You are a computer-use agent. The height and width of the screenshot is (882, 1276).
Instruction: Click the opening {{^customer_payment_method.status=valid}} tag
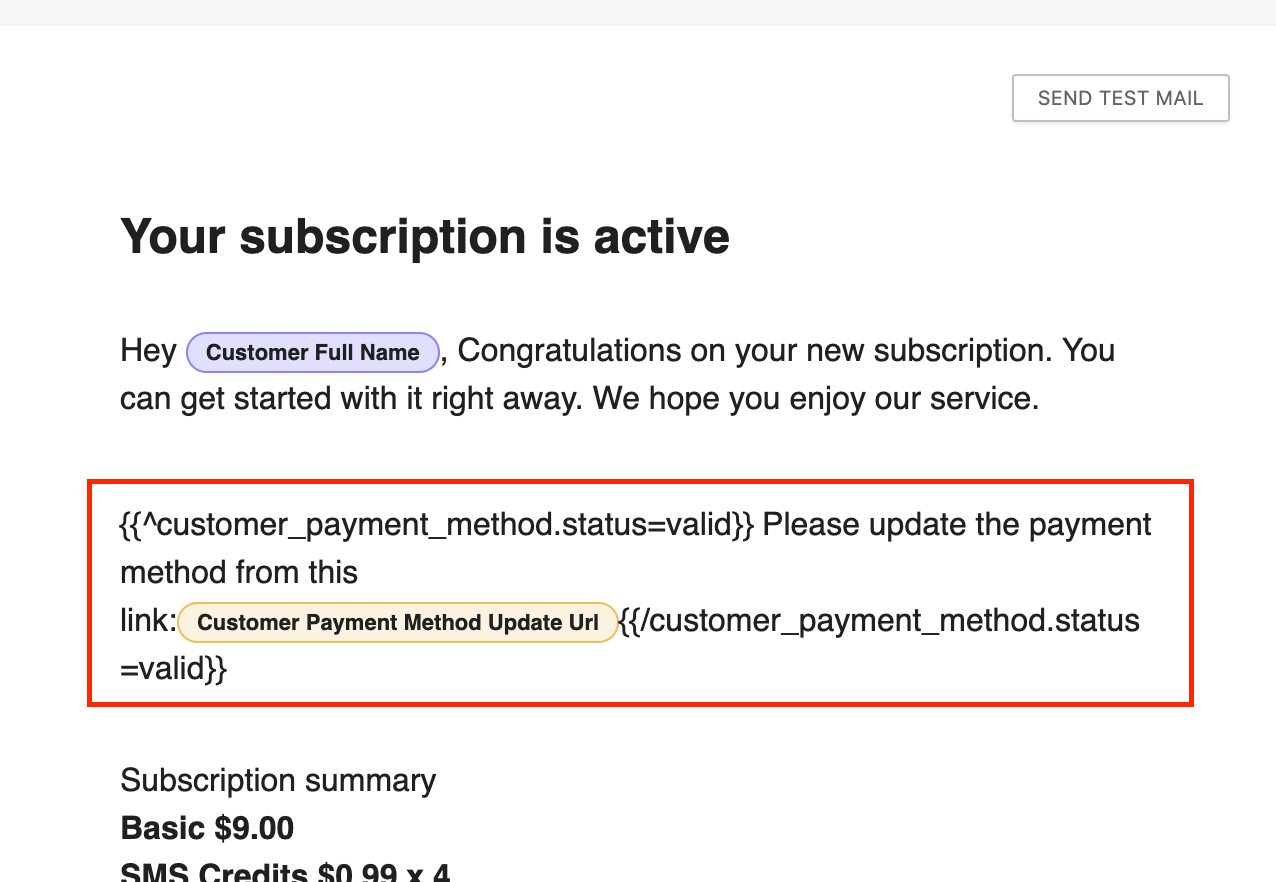coord(436,525)
